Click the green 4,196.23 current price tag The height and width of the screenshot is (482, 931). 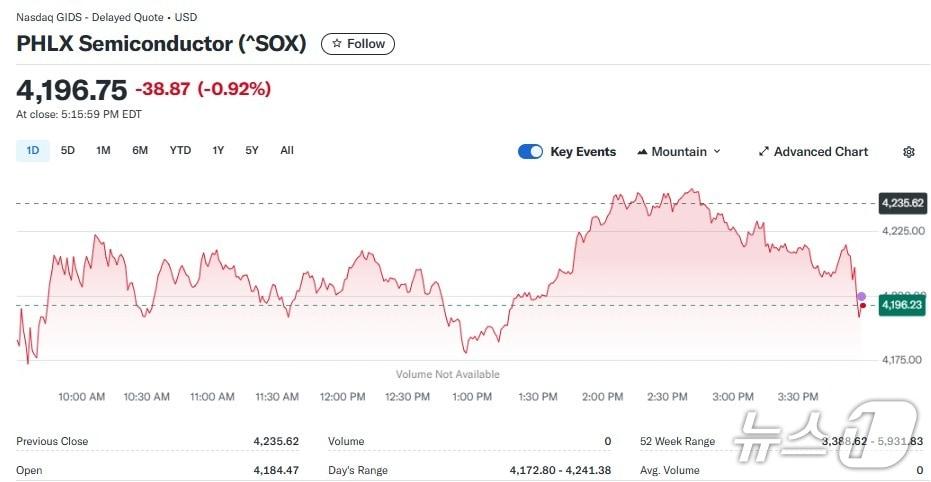(x=902, y=305)
